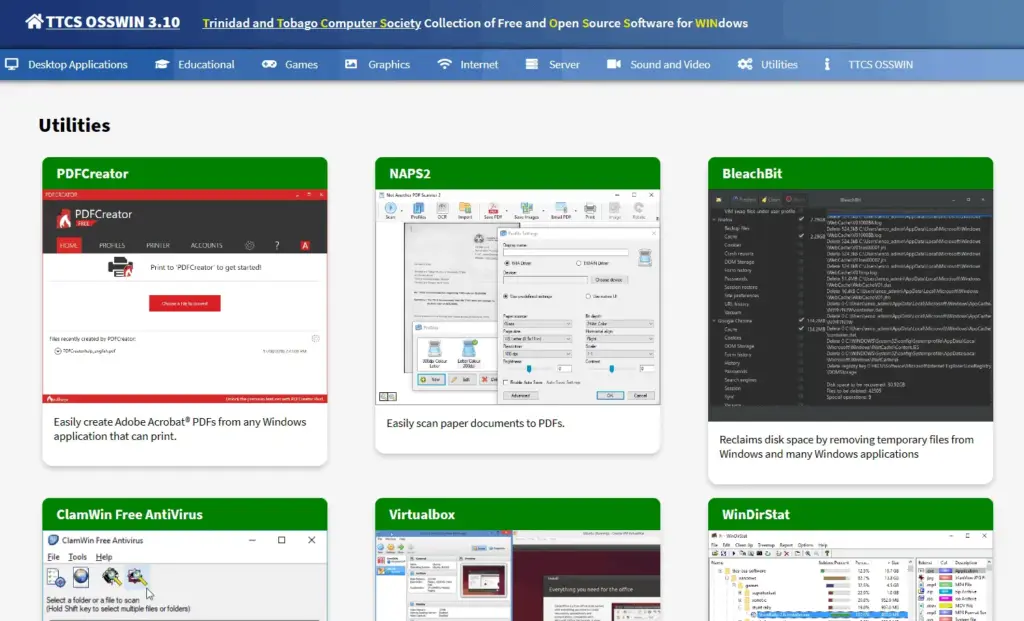Open the BleachBit card heading
This screenshot has width=1024, height=621.
(752, 173)
